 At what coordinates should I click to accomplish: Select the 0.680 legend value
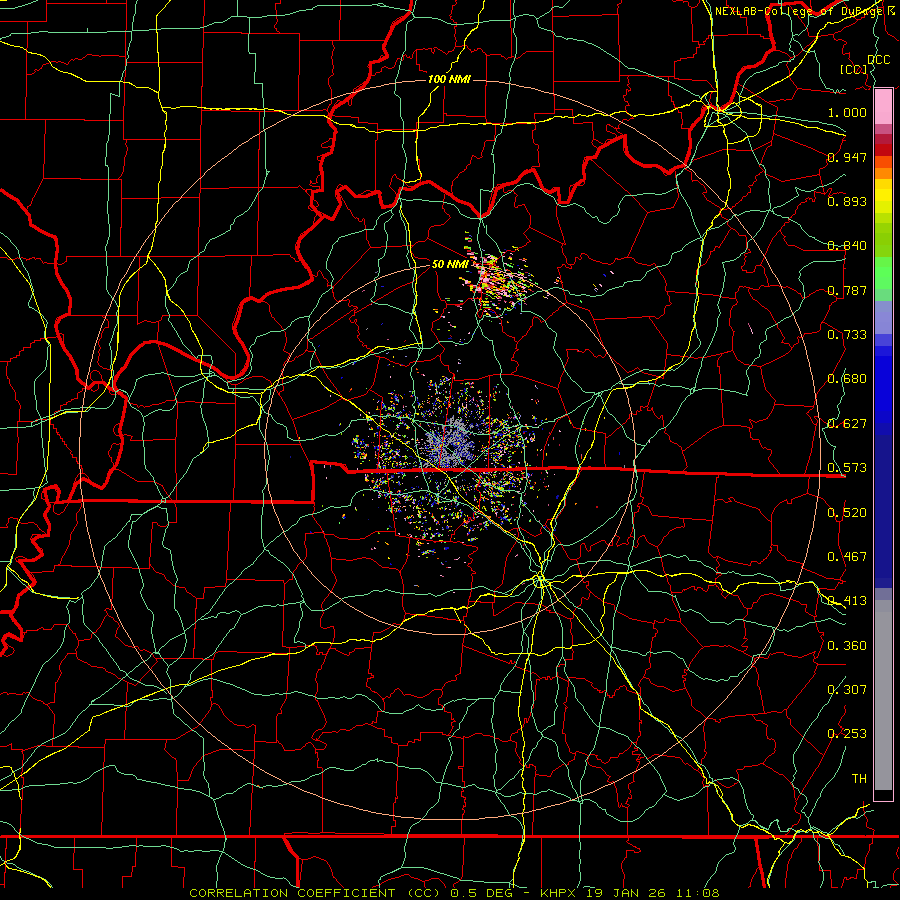click(847, 379)
